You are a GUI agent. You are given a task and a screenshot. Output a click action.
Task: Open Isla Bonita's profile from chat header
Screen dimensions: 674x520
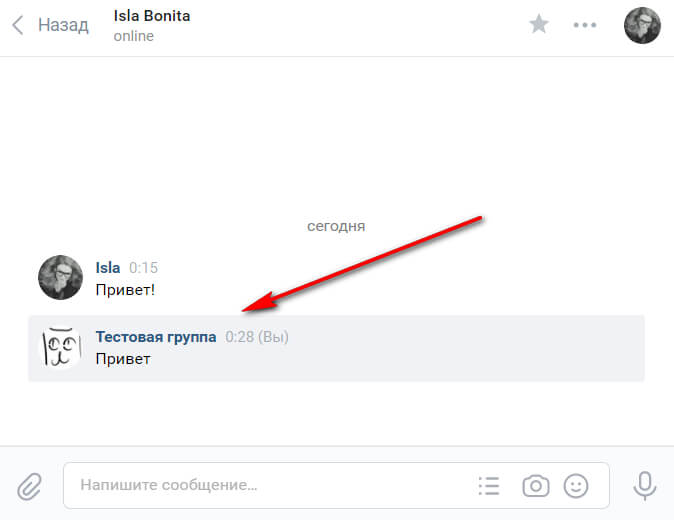[152, 17]
